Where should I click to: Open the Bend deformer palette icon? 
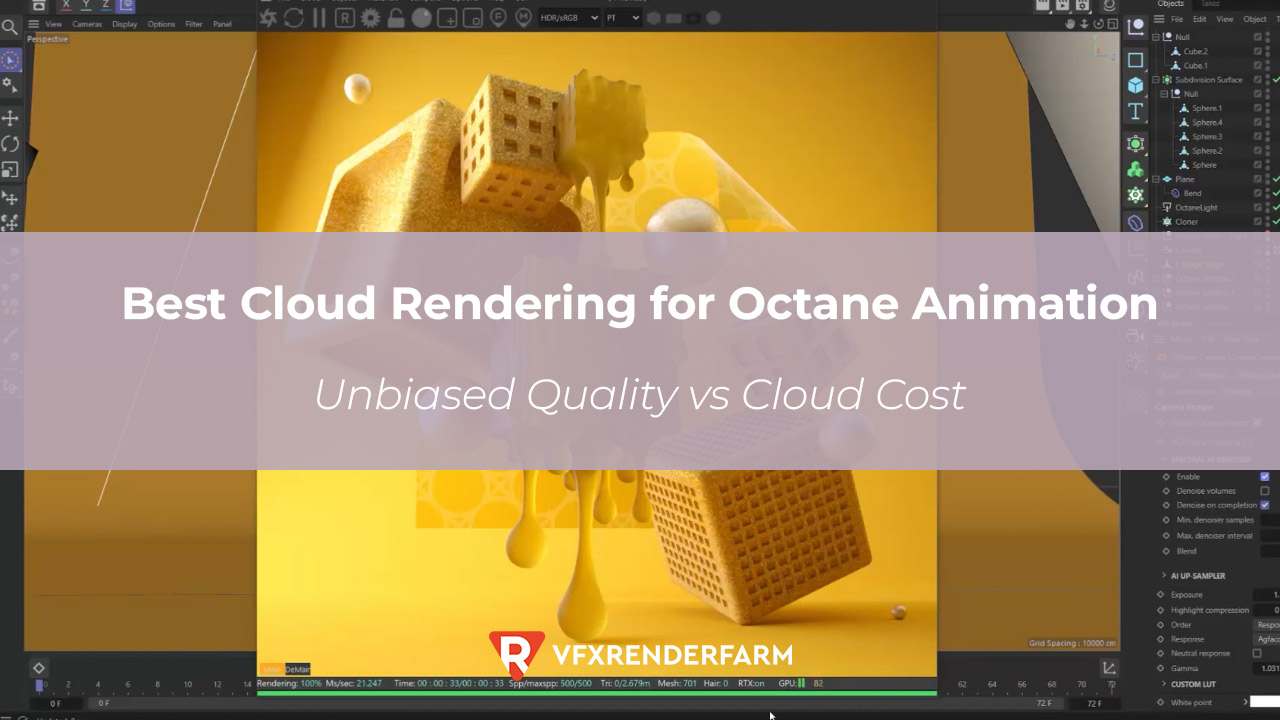[x=1136, y=222]
